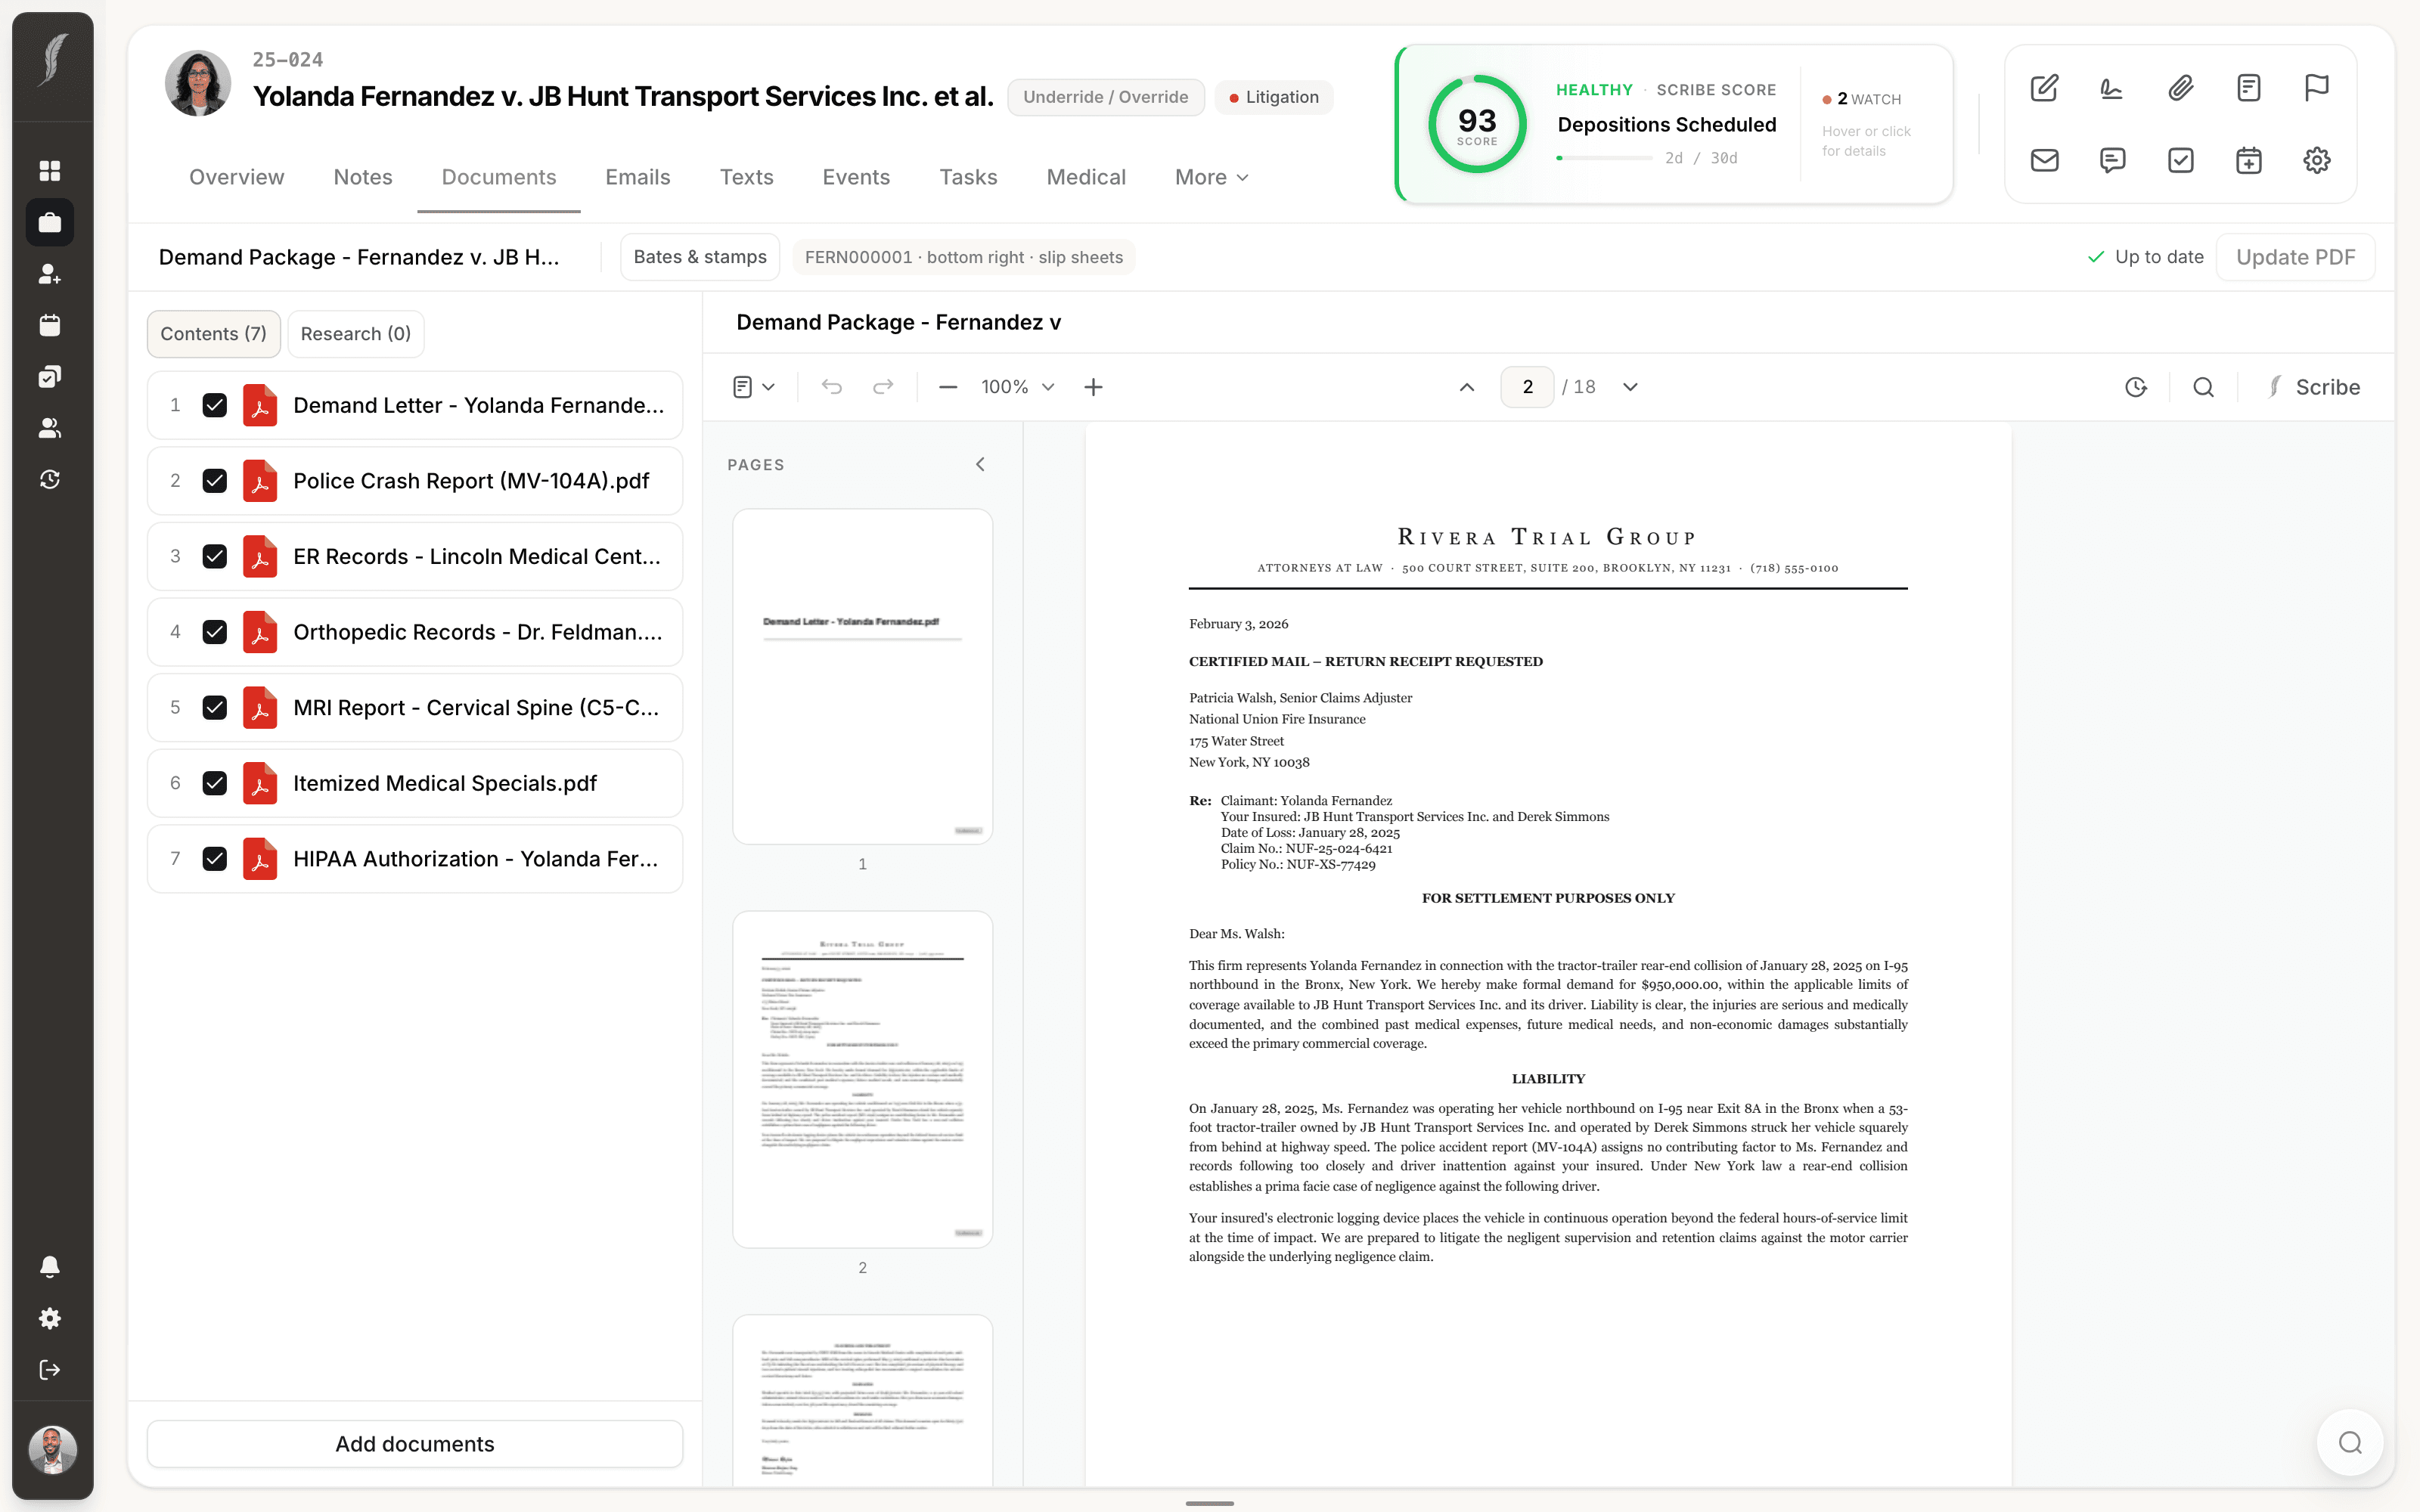
Task: Open the calendar icon in left sidebar
Action: tap(49, 325)
